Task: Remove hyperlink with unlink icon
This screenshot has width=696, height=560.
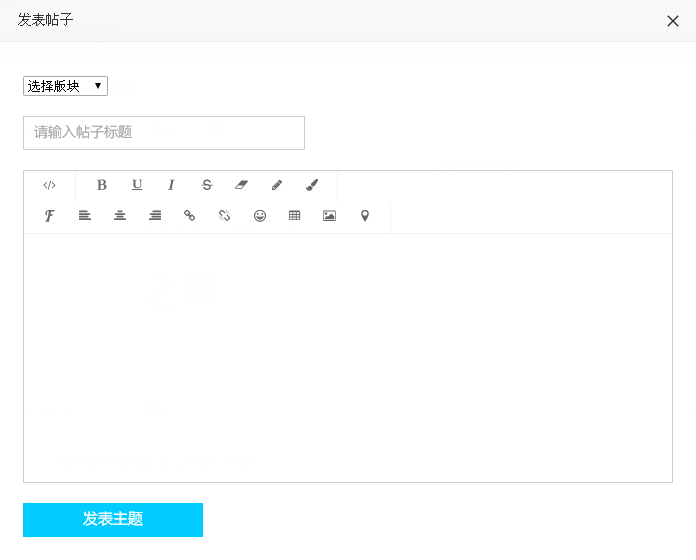Action: click(x=225, y=216)
